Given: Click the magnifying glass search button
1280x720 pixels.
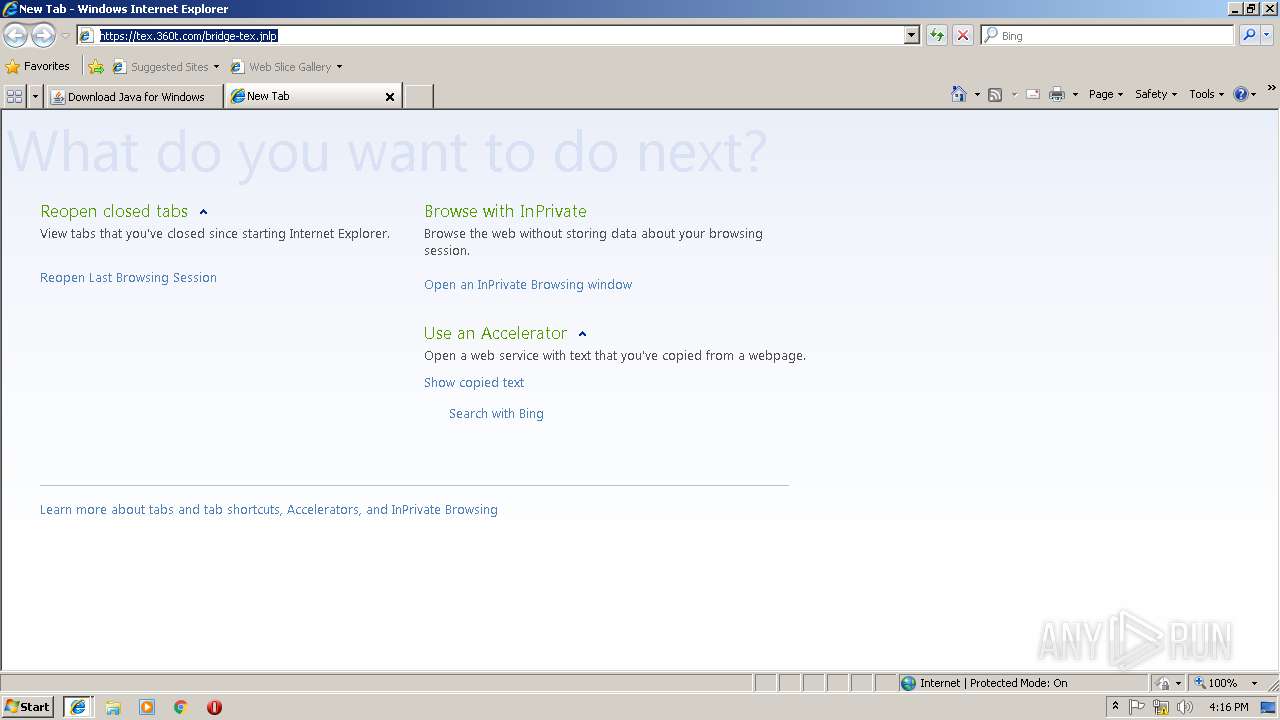Looking at the screenshot, I should click(1249, 35).
